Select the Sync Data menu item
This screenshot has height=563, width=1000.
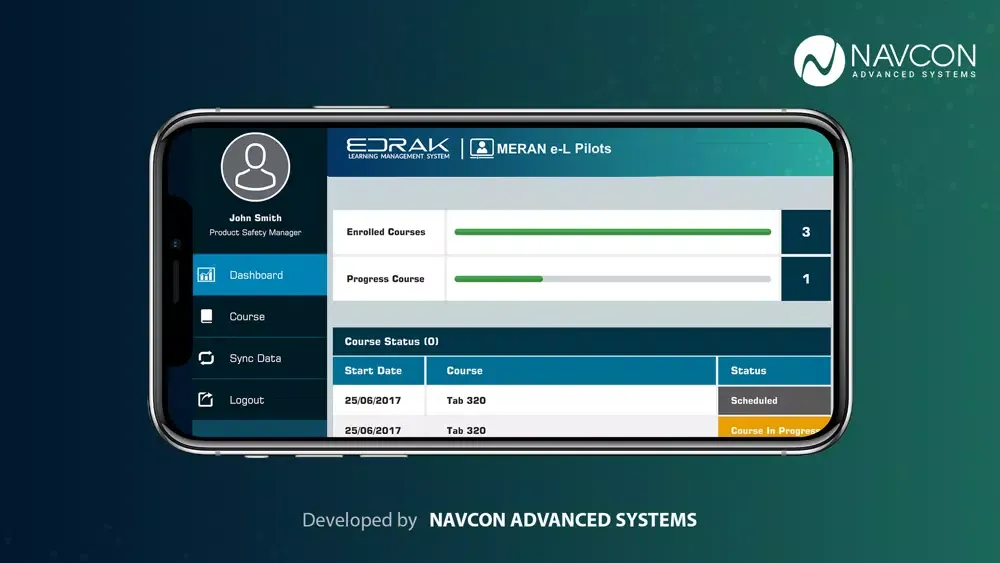(x=260, y=358)
